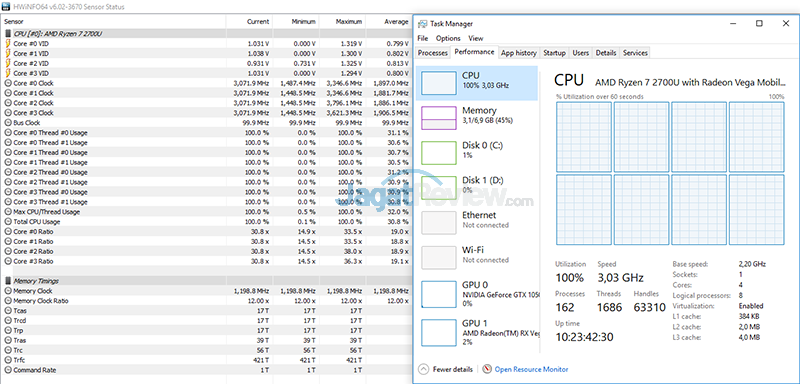Click the Core #3 Clock sensor icon
The height and width of the screenshot is (384, 800).
pyautogui.click(x=8, y=113)
